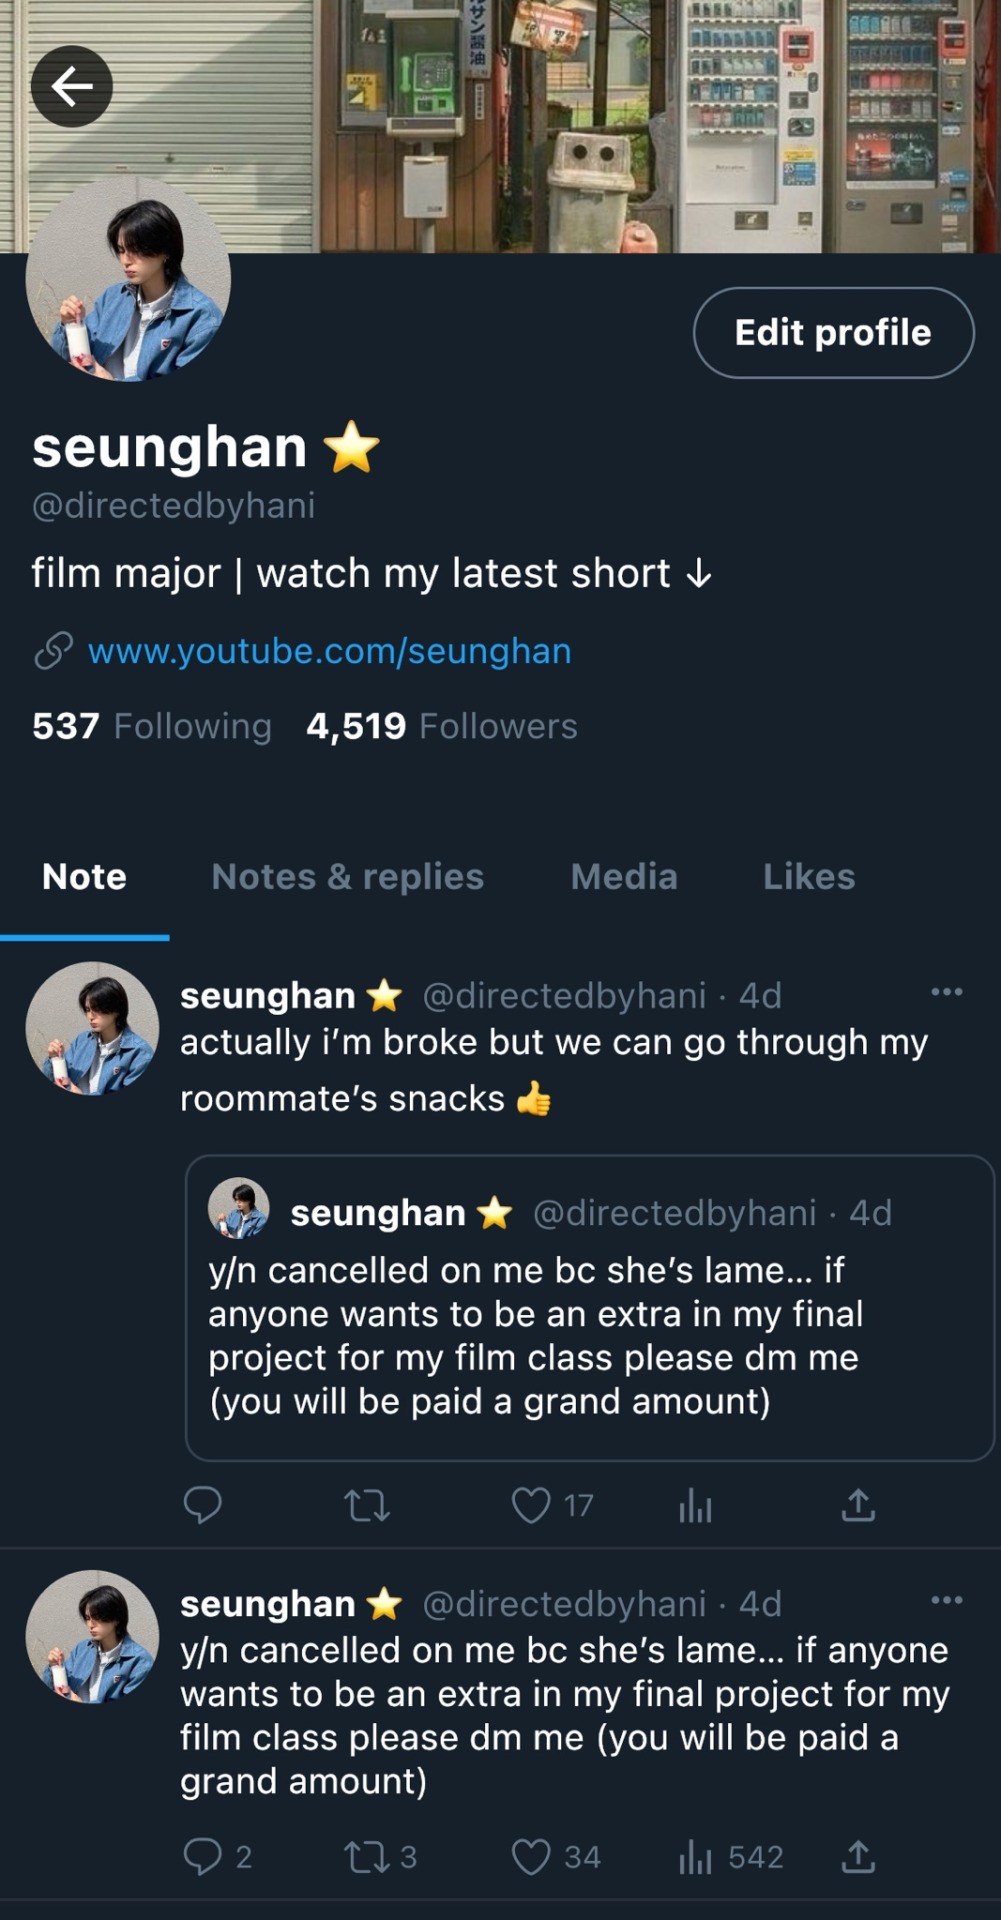Share the post about film class extras

click(858, 1857)
